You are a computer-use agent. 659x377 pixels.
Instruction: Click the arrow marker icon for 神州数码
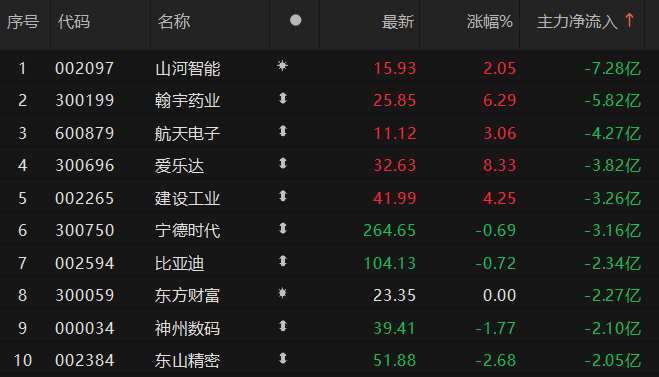(x=283, y=326)
